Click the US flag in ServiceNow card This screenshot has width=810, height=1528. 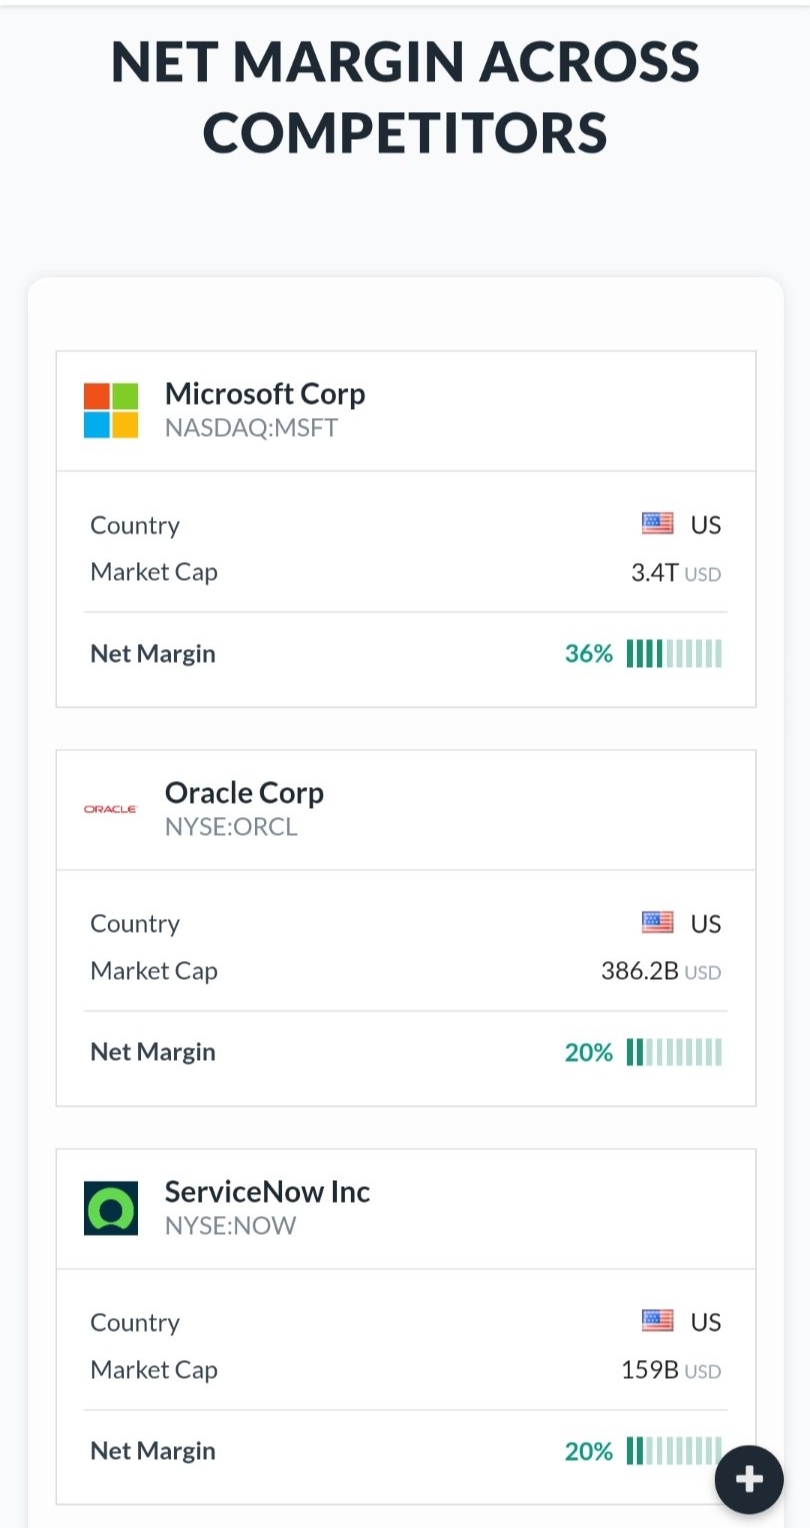pos(657,1321)
